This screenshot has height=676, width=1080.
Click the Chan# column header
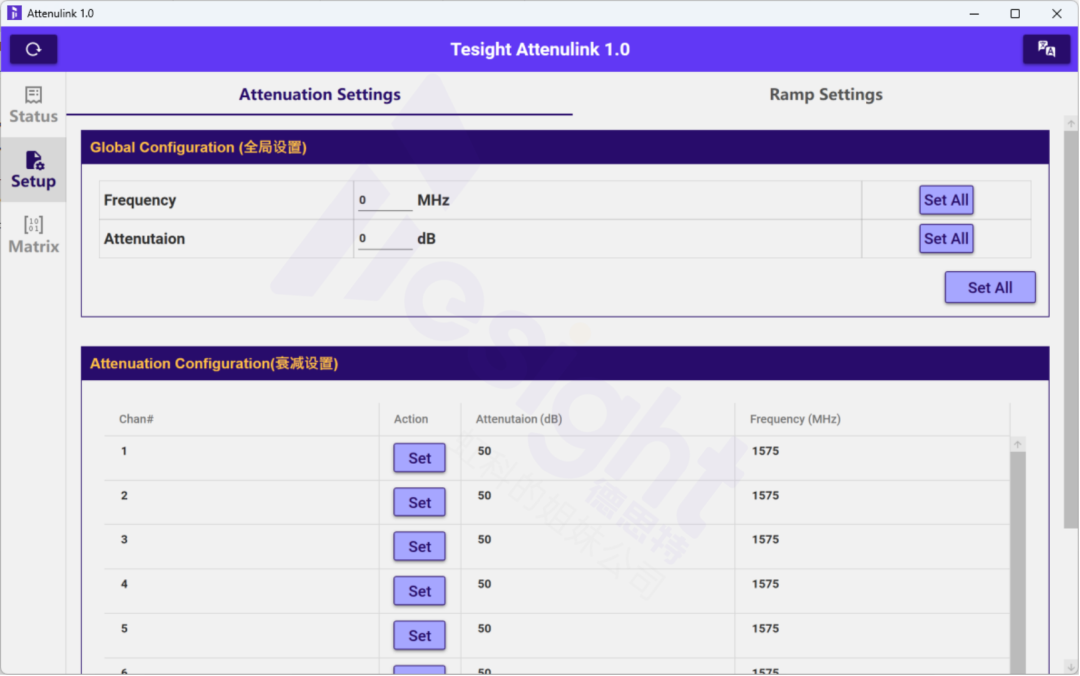pyautogui.click(x=136, y=419)
